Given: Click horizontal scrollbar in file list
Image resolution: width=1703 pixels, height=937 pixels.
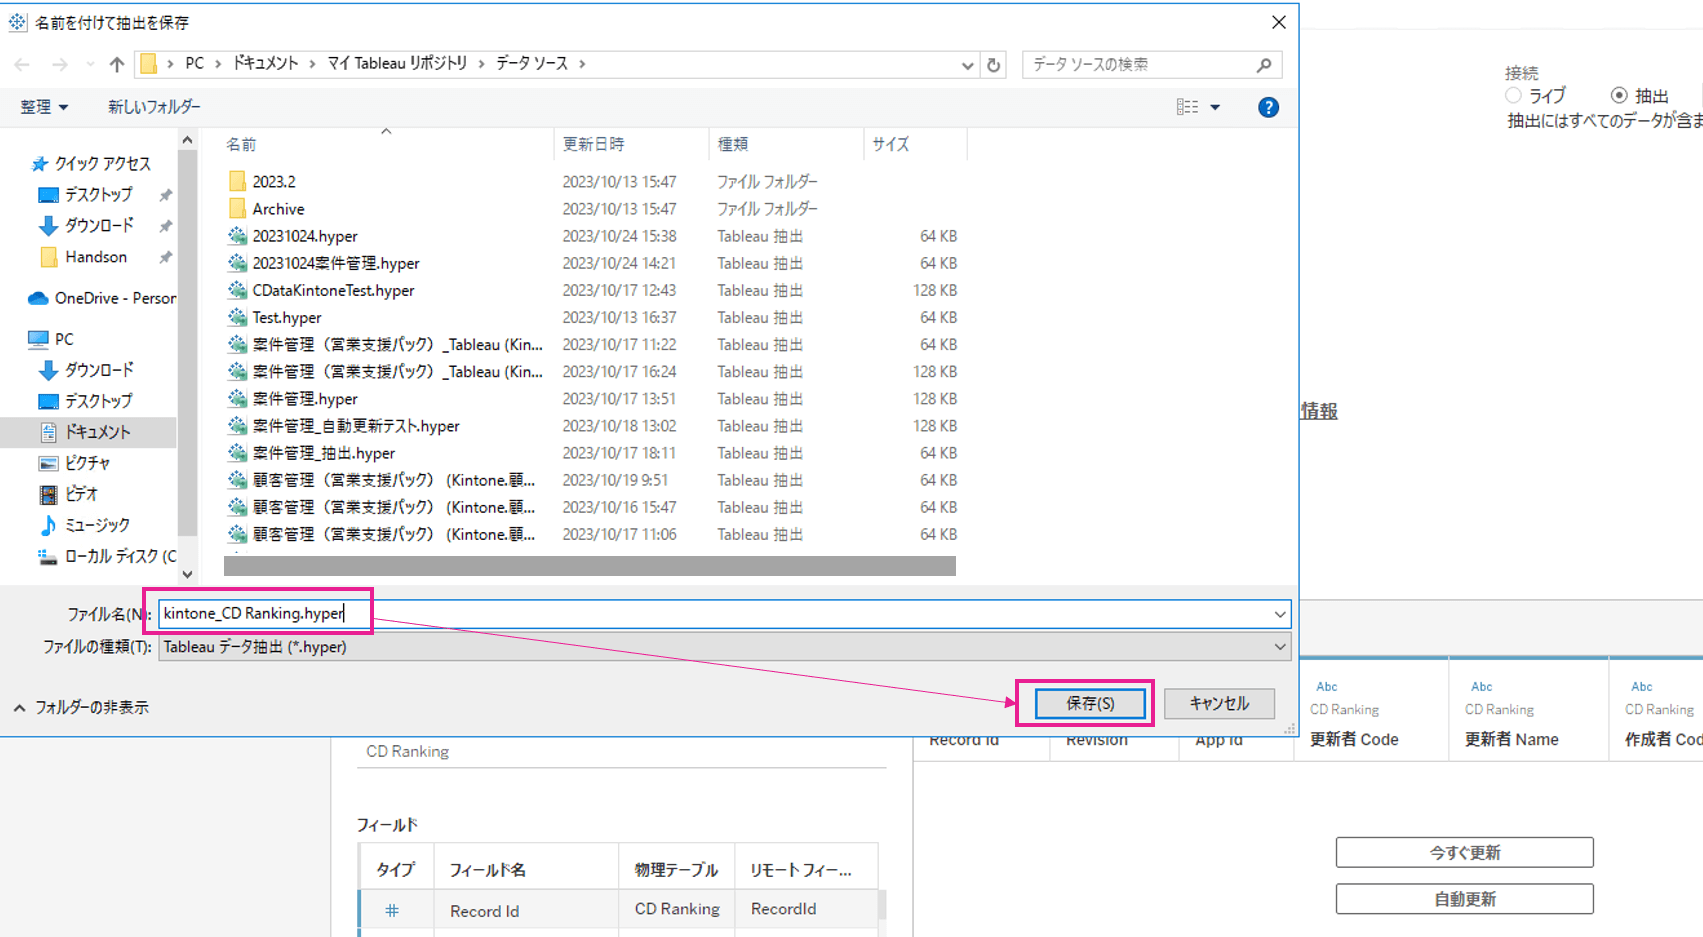Looking at the screenshot, I should tap(589, 566).
